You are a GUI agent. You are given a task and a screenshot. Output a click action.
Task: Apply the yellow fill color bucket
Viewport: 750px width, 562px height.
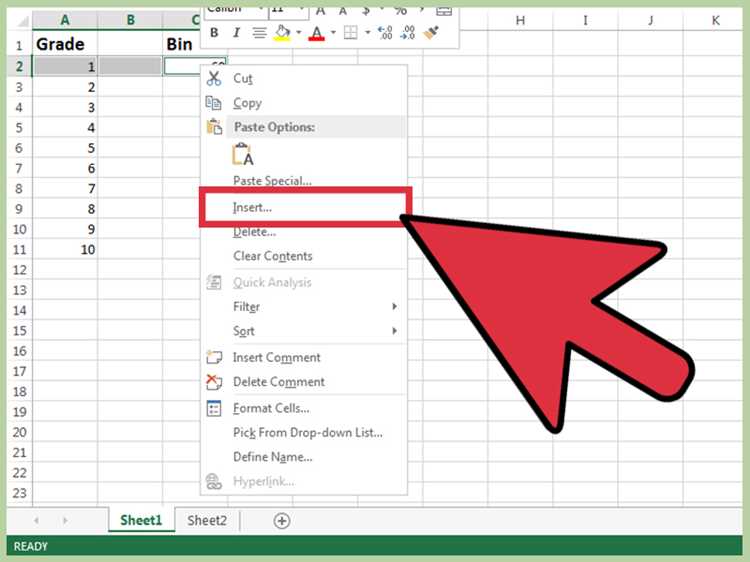(x=282, y=33)
